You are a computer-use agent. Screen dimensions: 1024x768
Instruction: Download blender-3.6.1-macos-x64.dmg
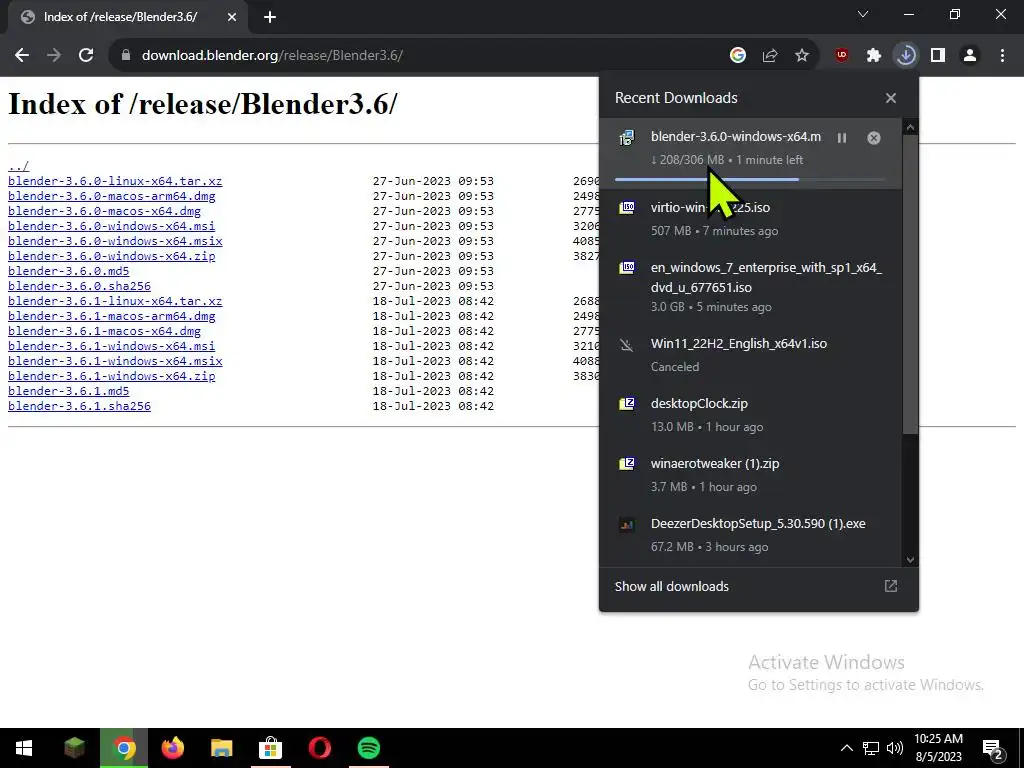(x=104, y=331)
